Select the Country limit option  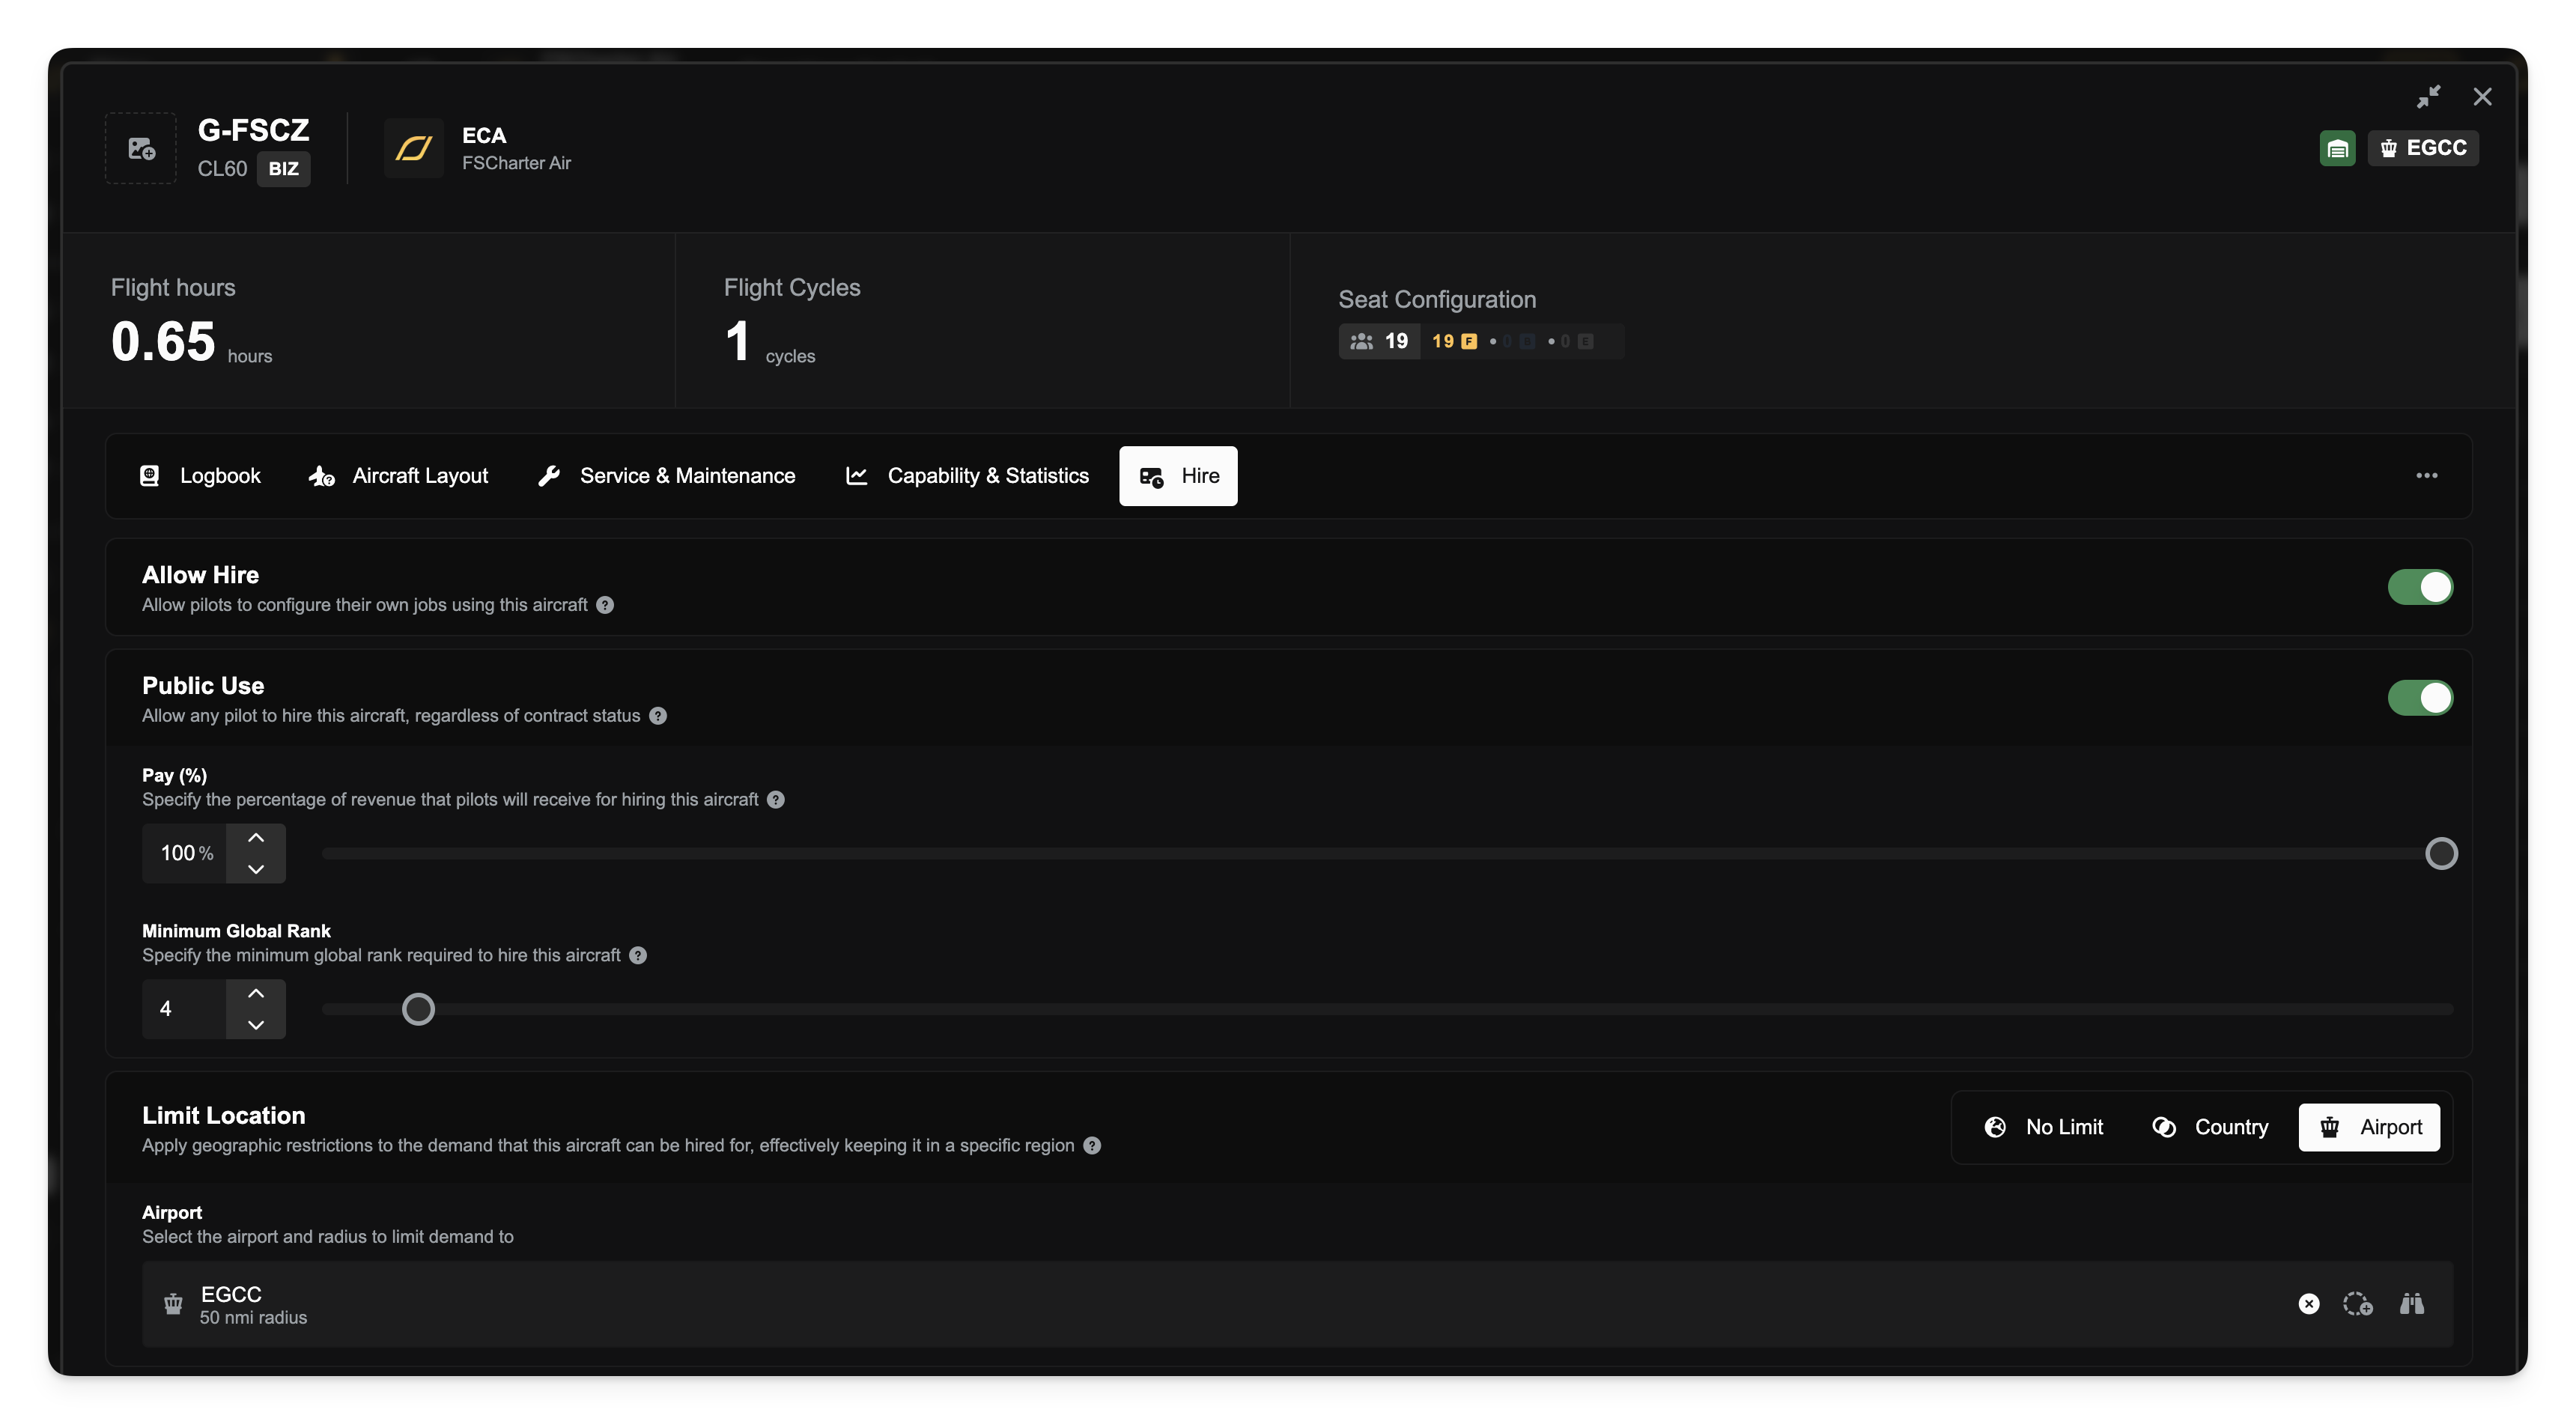[2210, 1127]
